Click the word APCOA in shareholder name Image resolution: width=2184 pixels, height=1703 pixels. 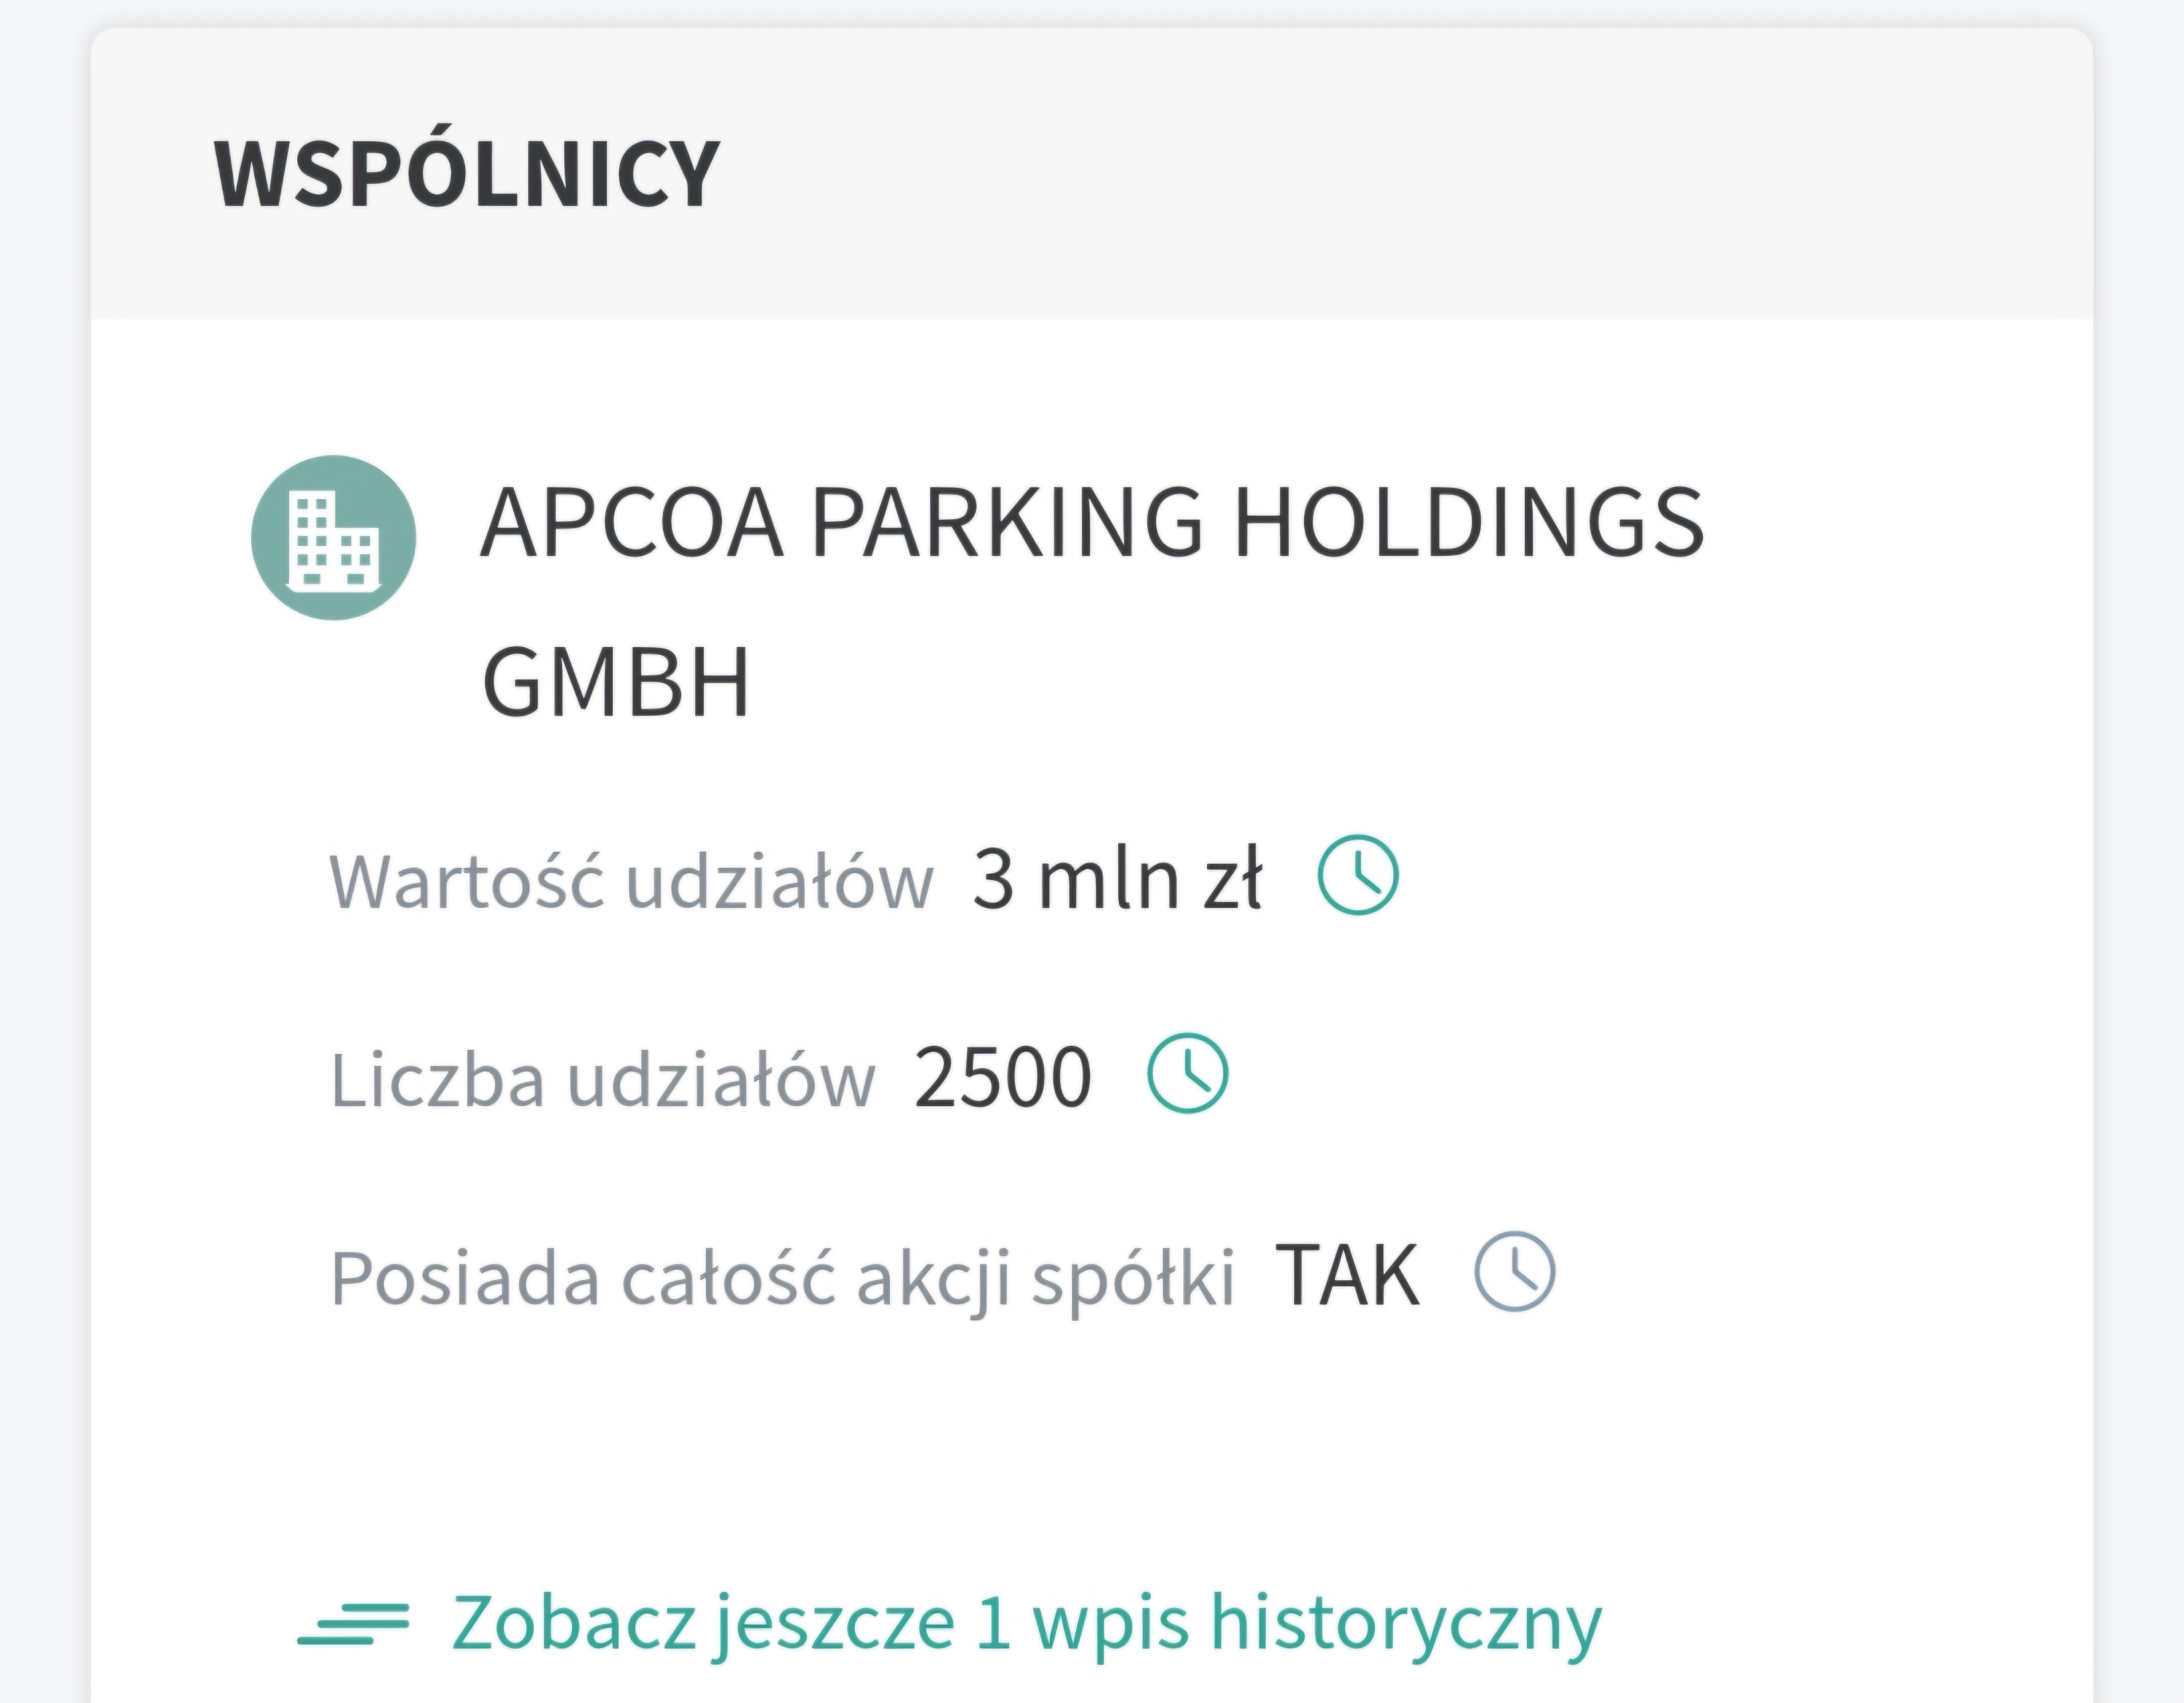pyautogui.click(x=632, y=522)
